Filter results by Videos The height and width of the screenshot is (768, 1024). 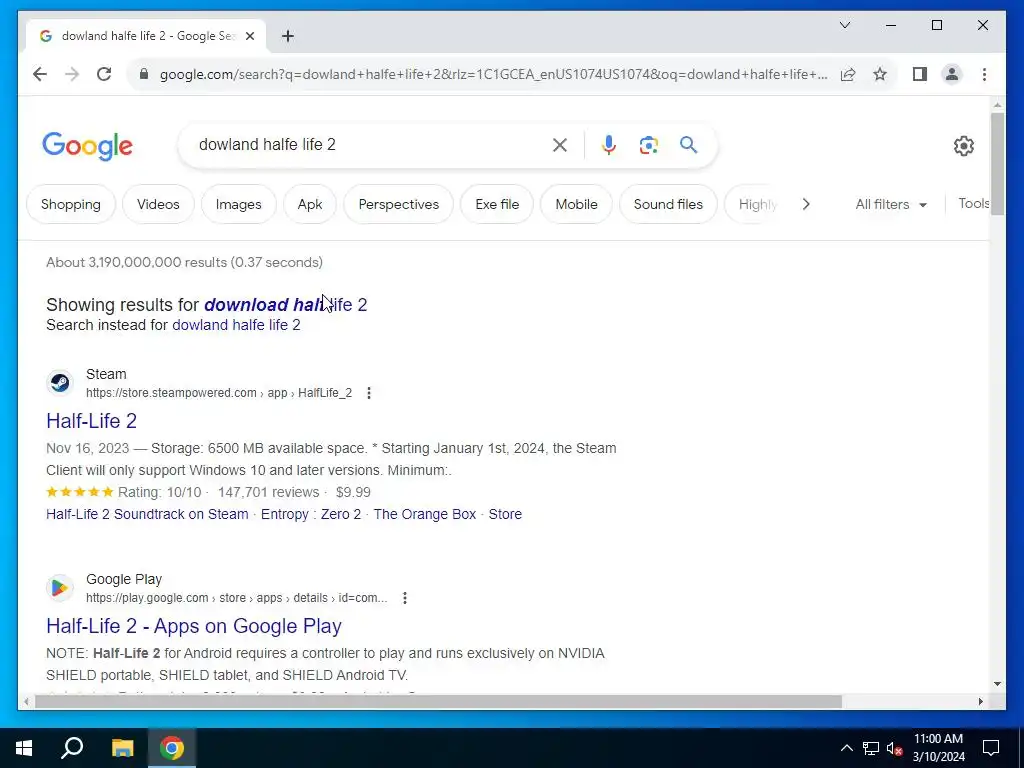pyautogui.click(x=158, y=204)
